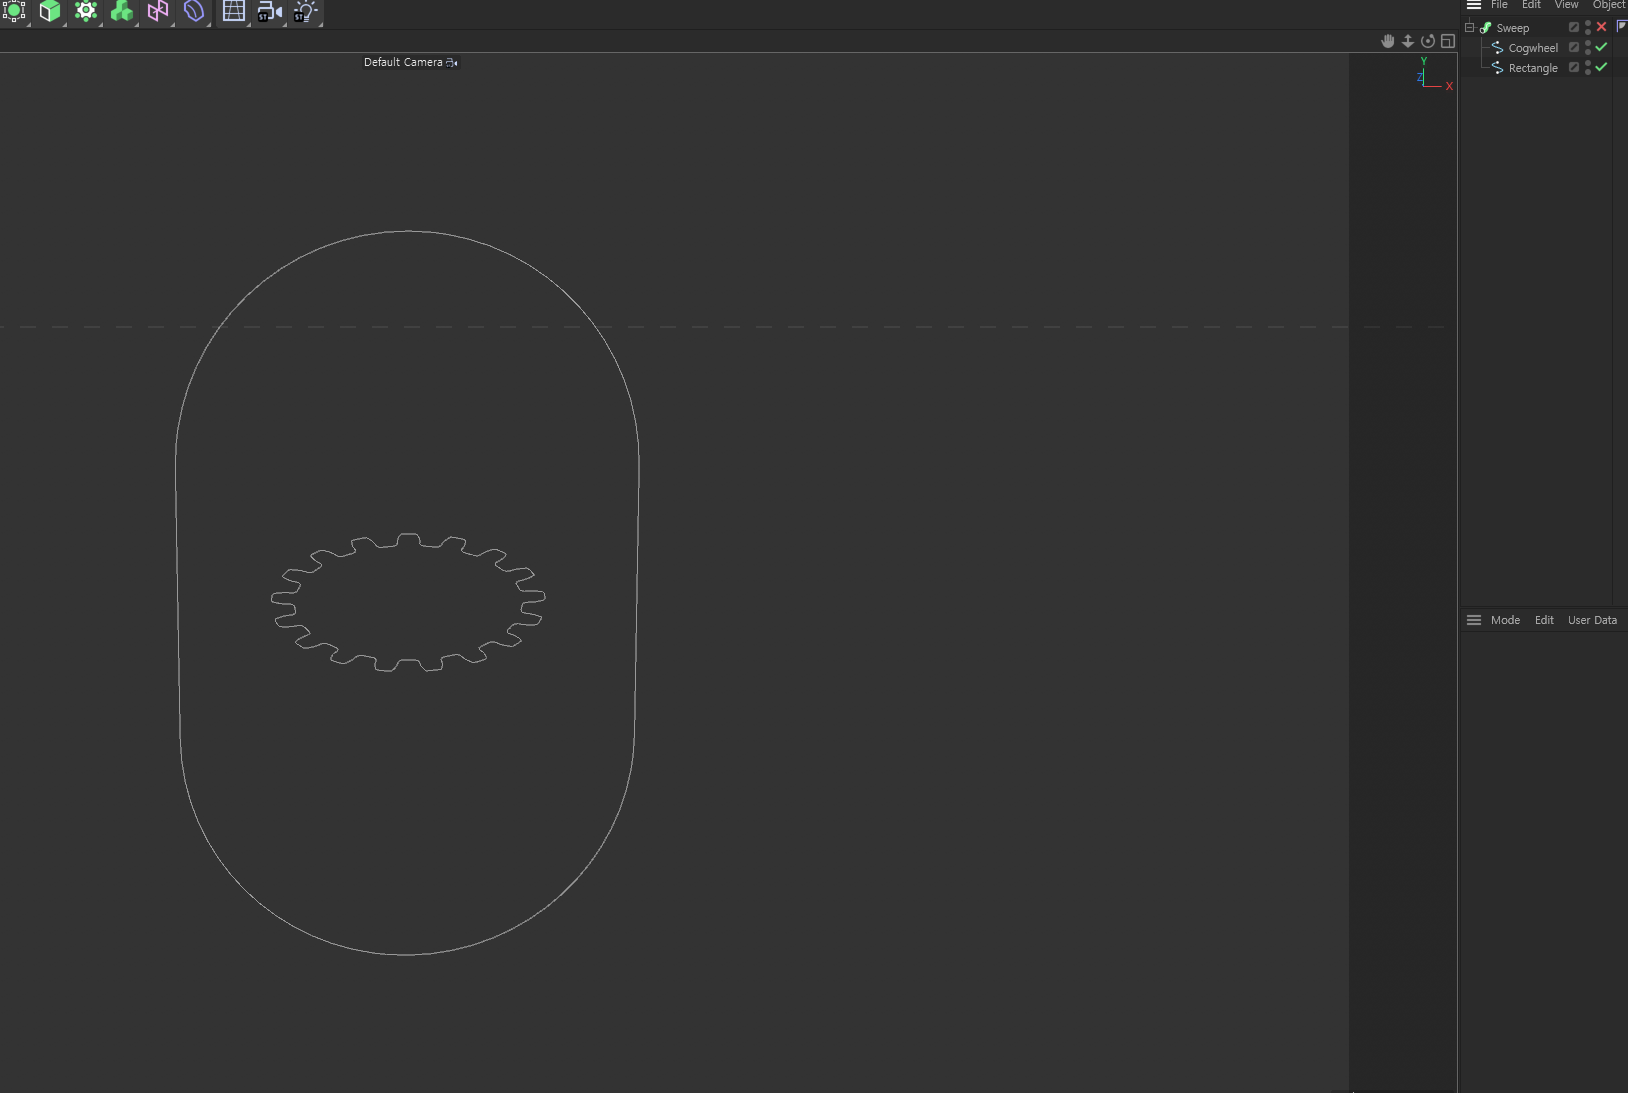Click the floor grid icon in toolbar
Viewport: 1628px width, 1093px height.
click(233, 11)
